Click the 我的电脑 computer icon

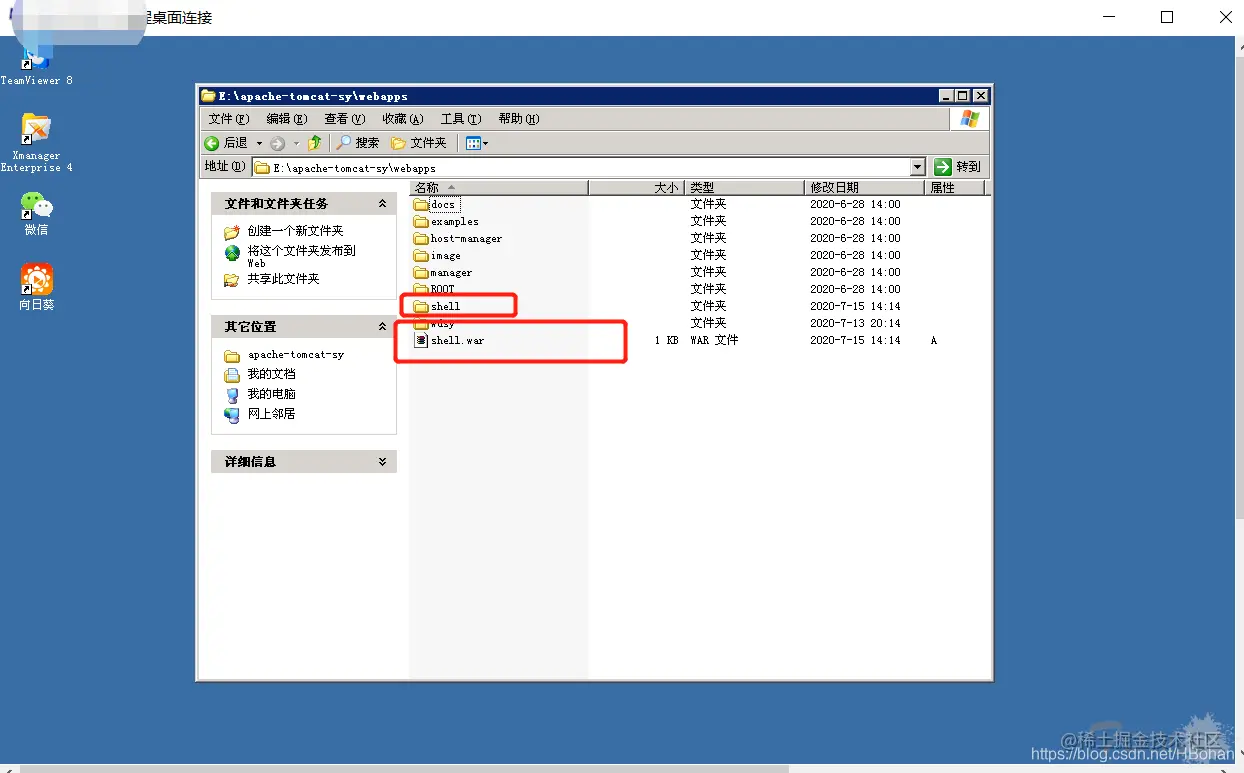click(232, 394)
